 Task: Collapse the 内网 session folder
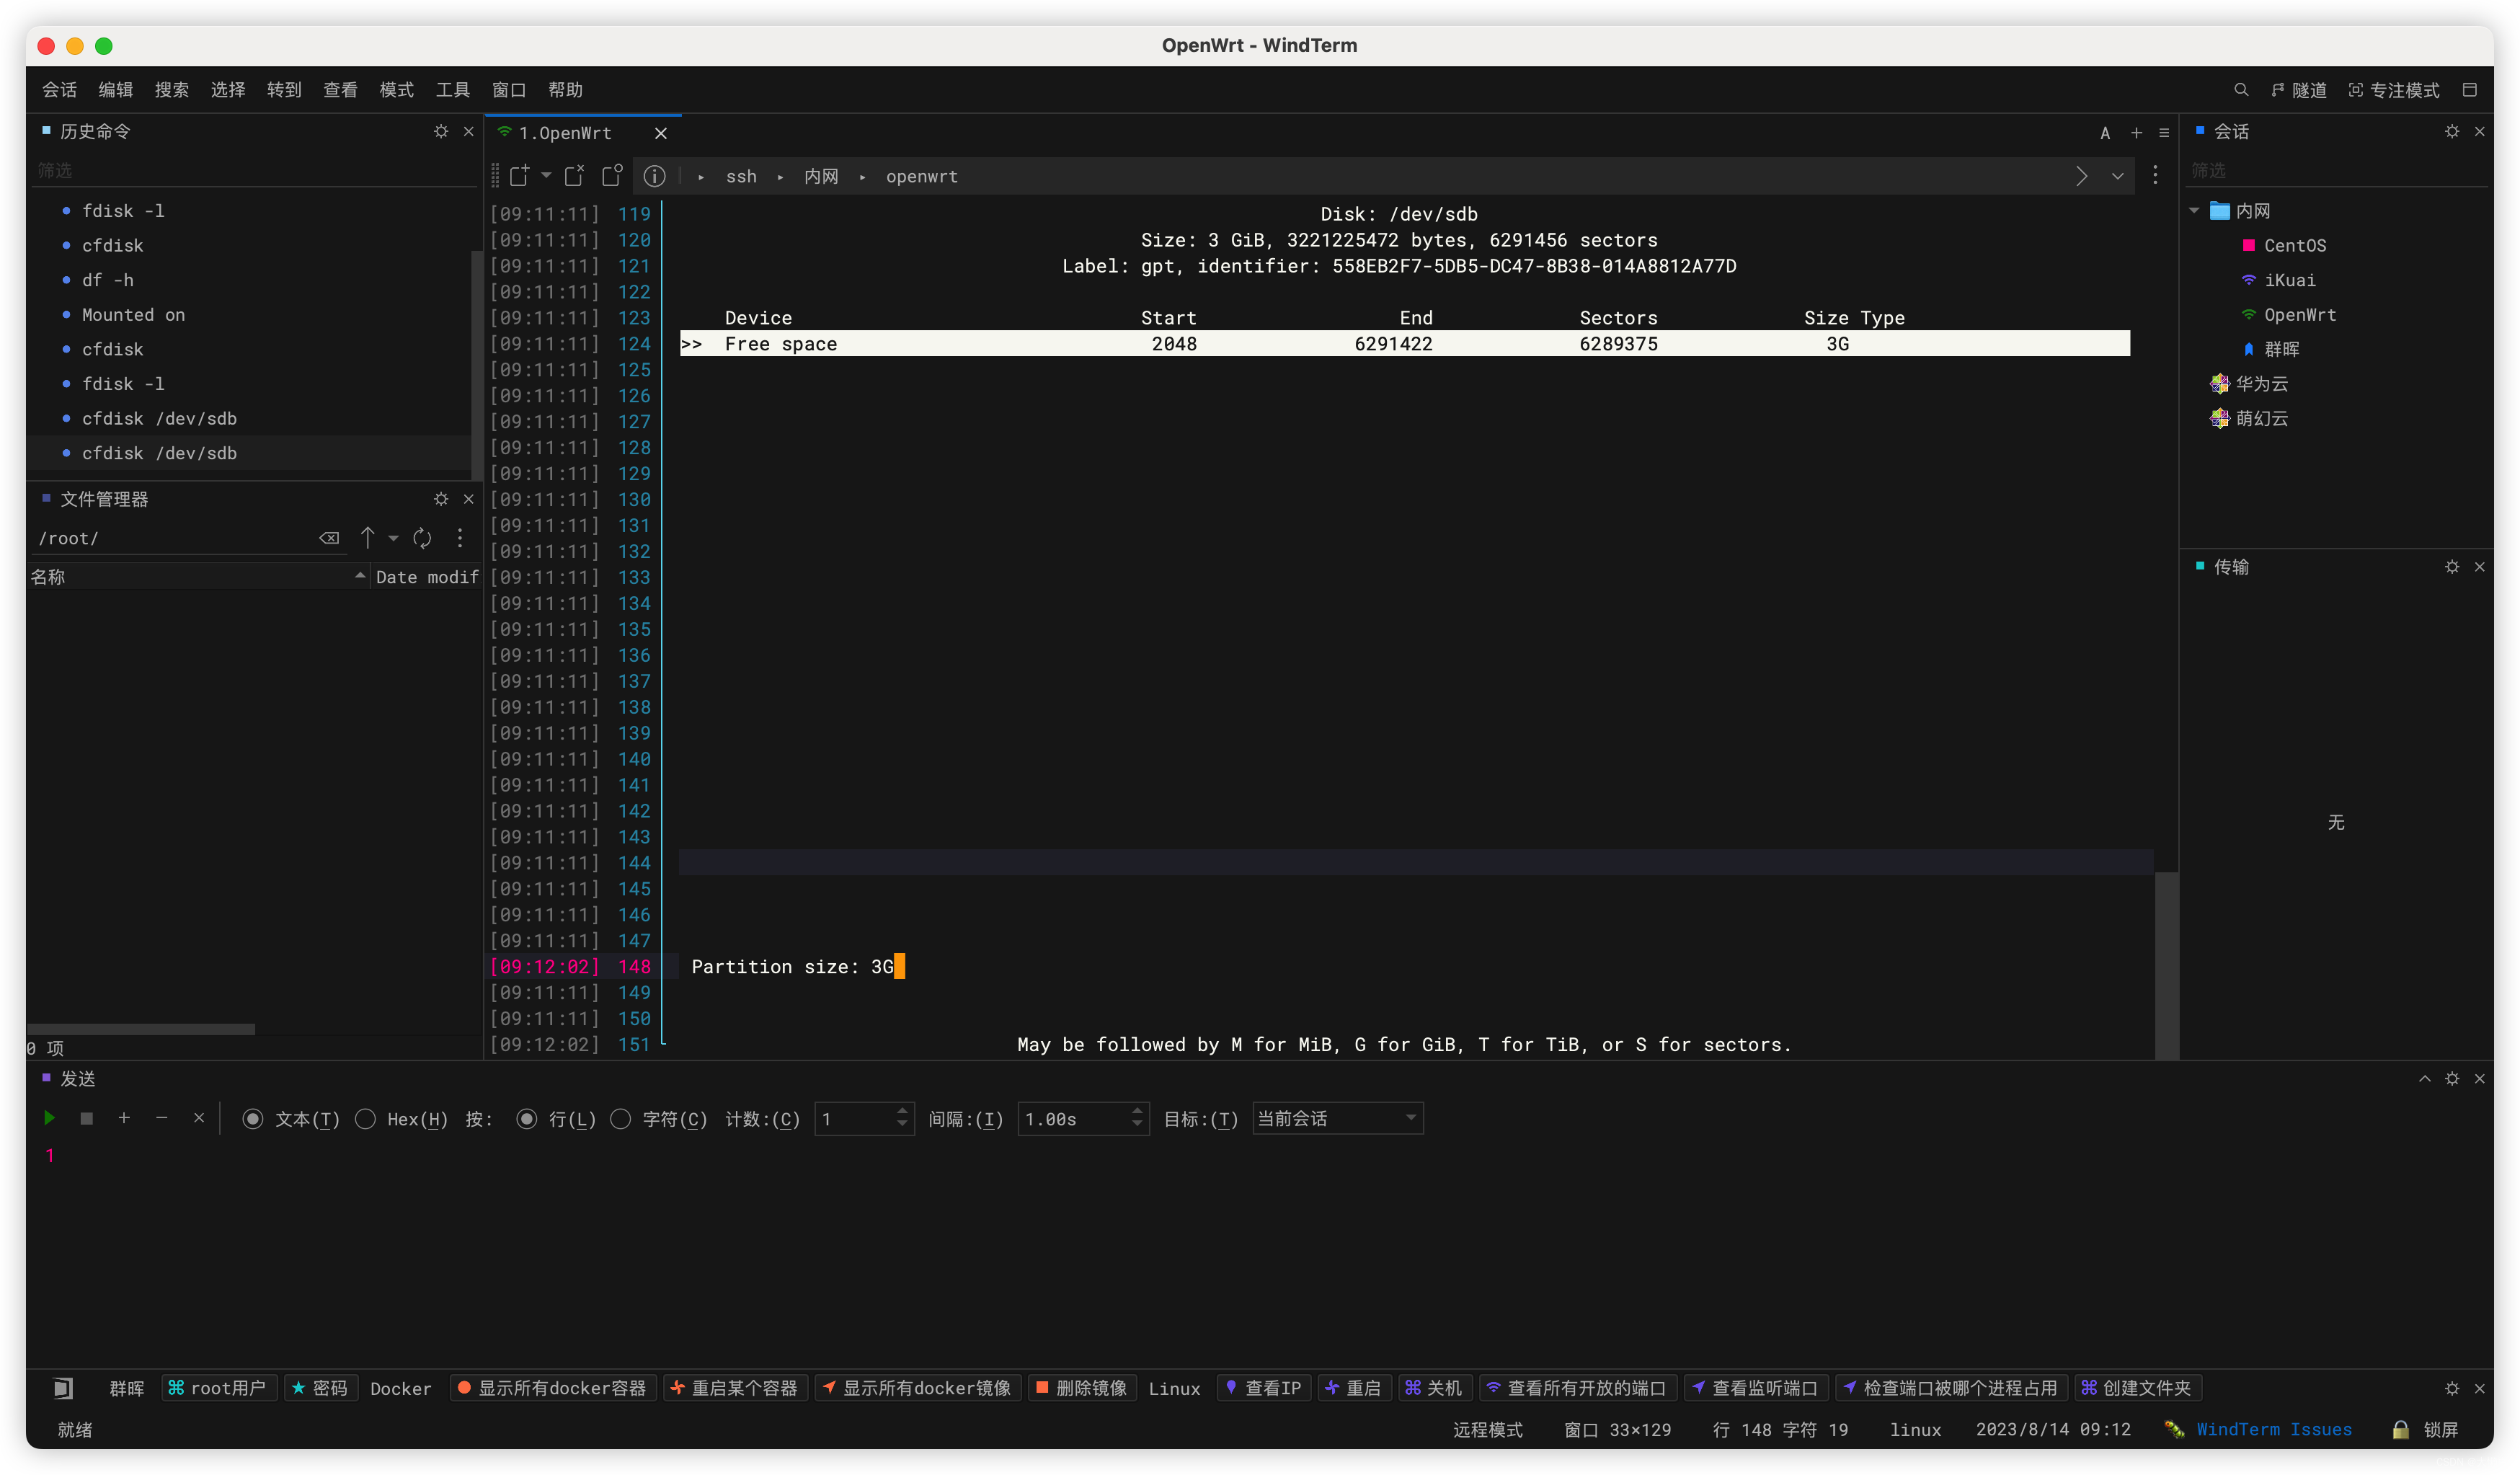pos(2194,211)
